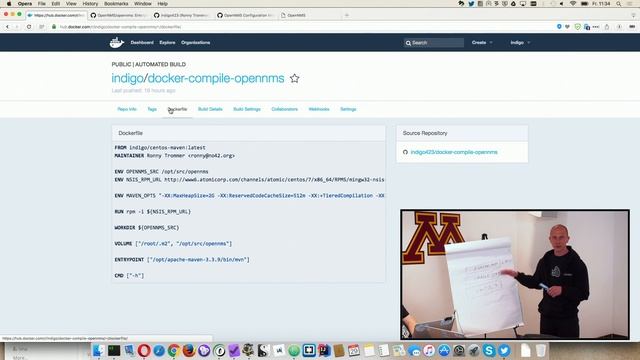Click the Explore link
The height and width of the screenshot is (360, 640).
[x=167, y=42]
